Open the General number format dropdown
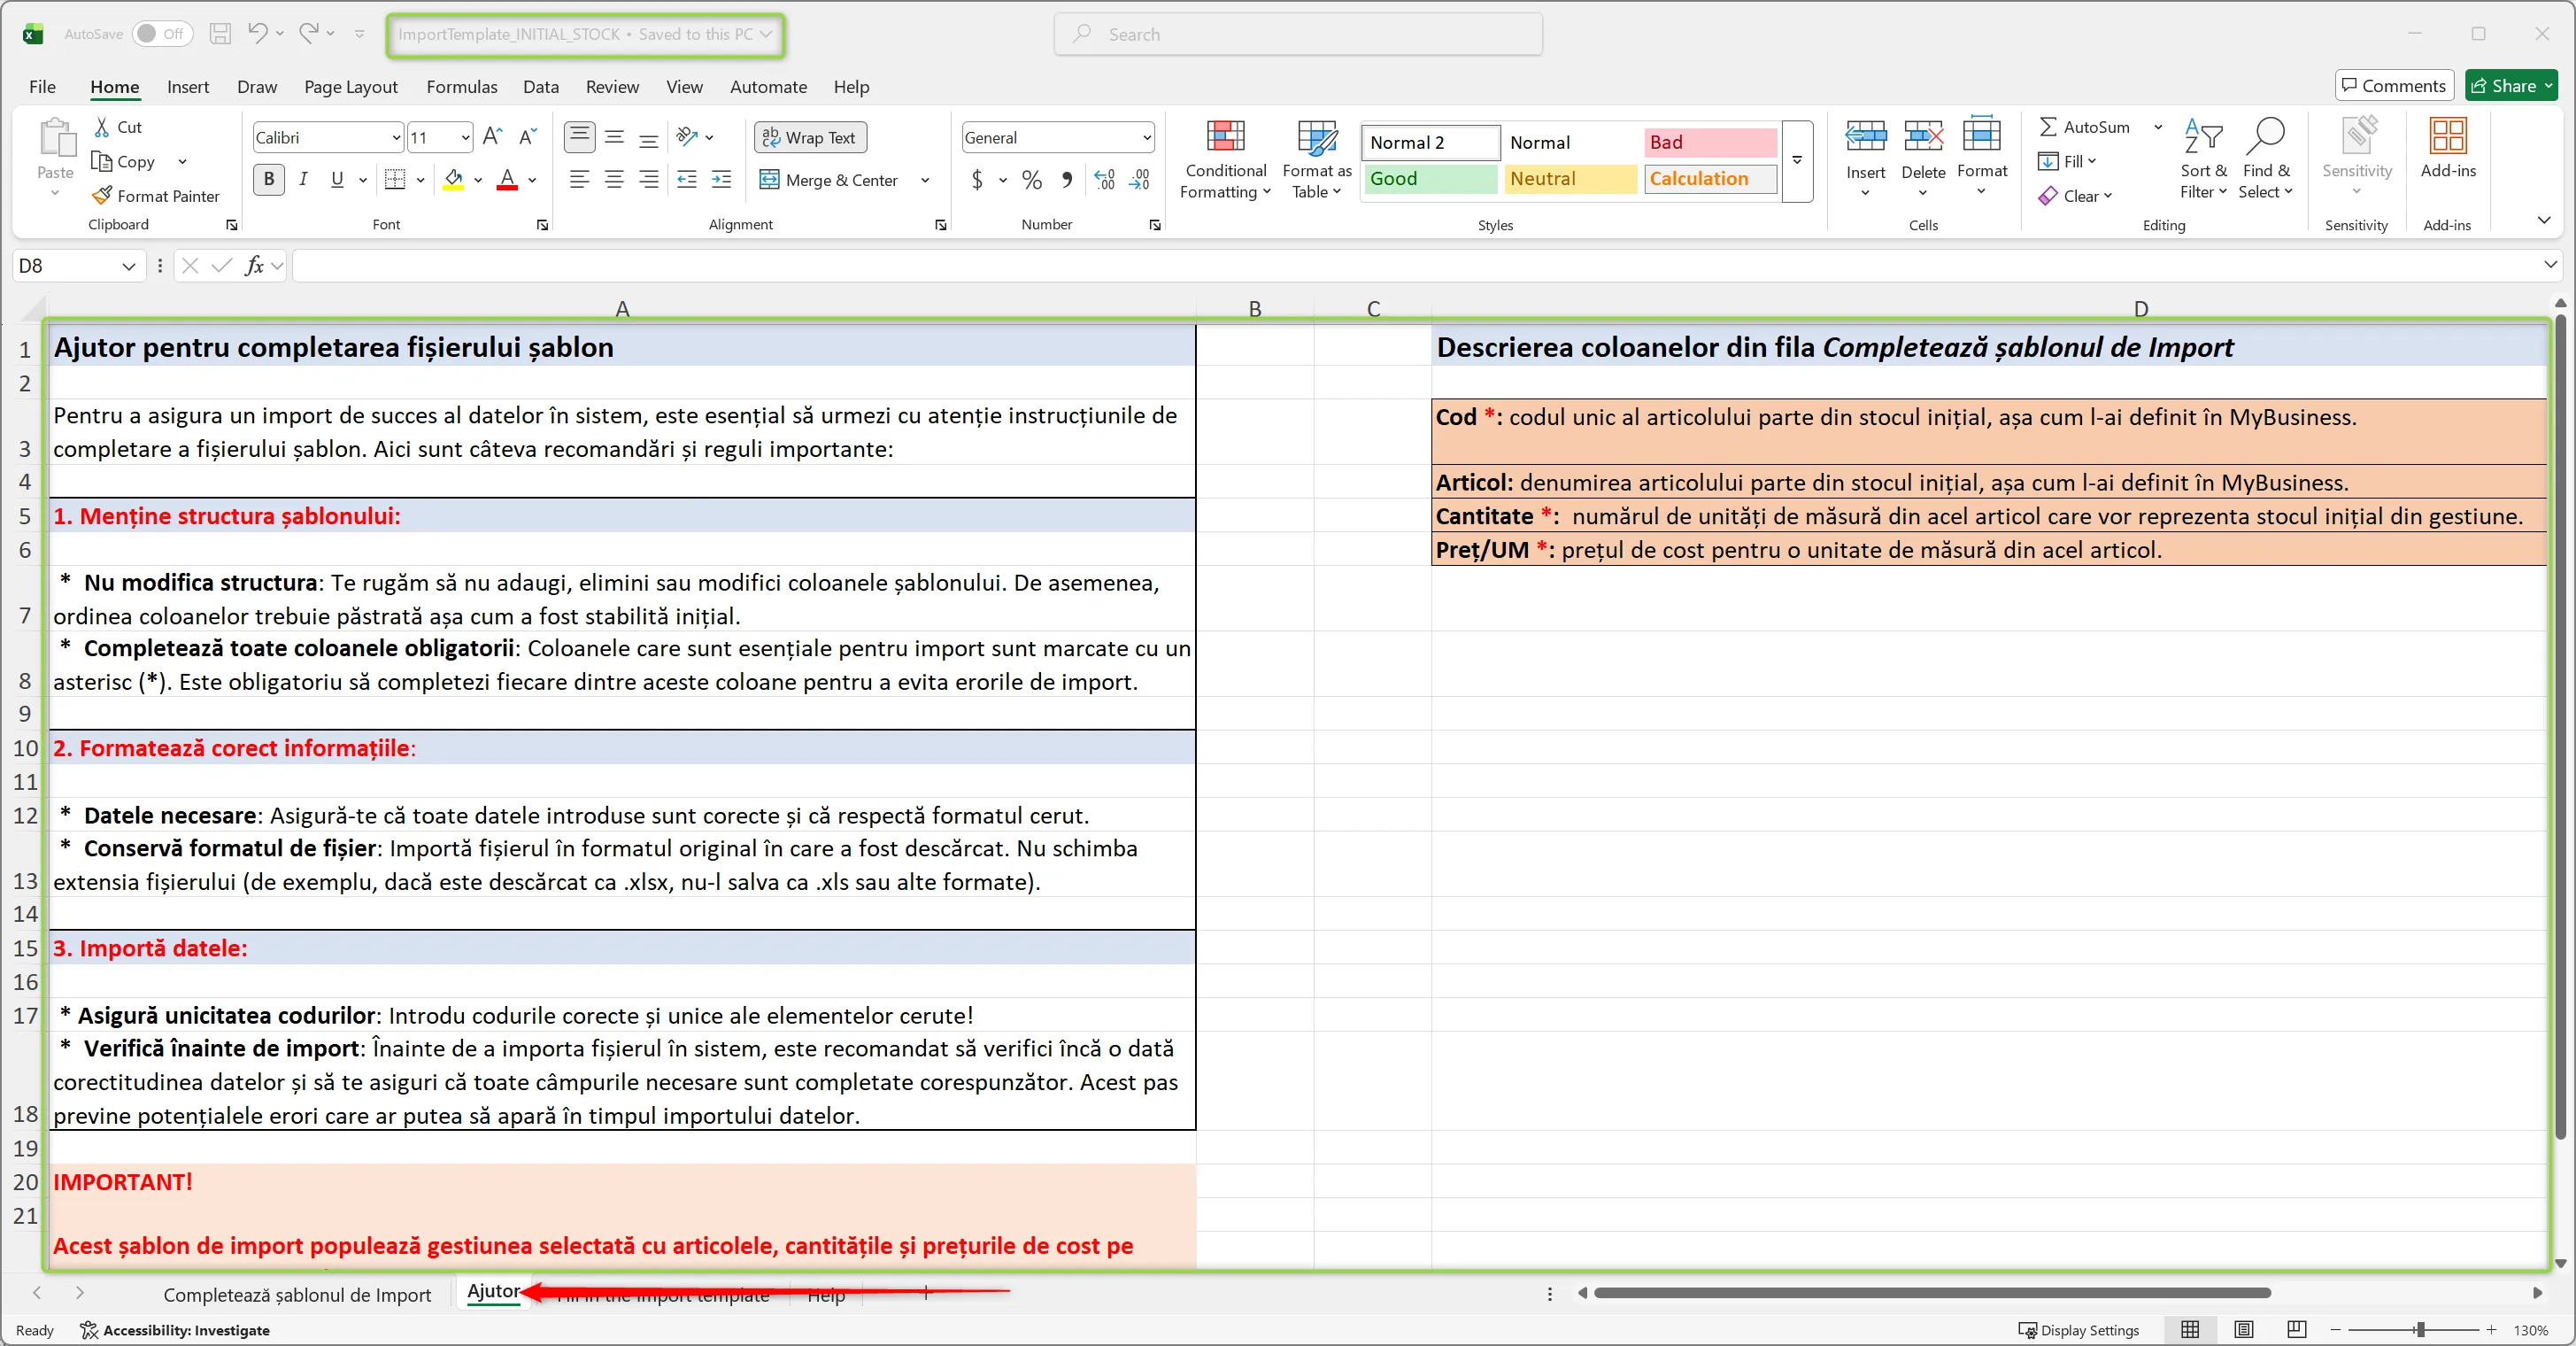 pos(1146,137)
